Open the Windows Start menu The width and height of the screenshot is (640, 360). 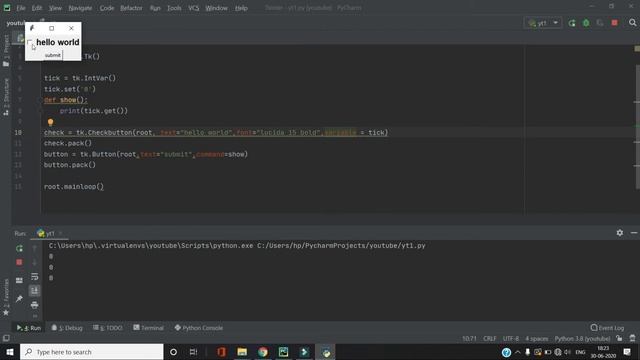10,352
